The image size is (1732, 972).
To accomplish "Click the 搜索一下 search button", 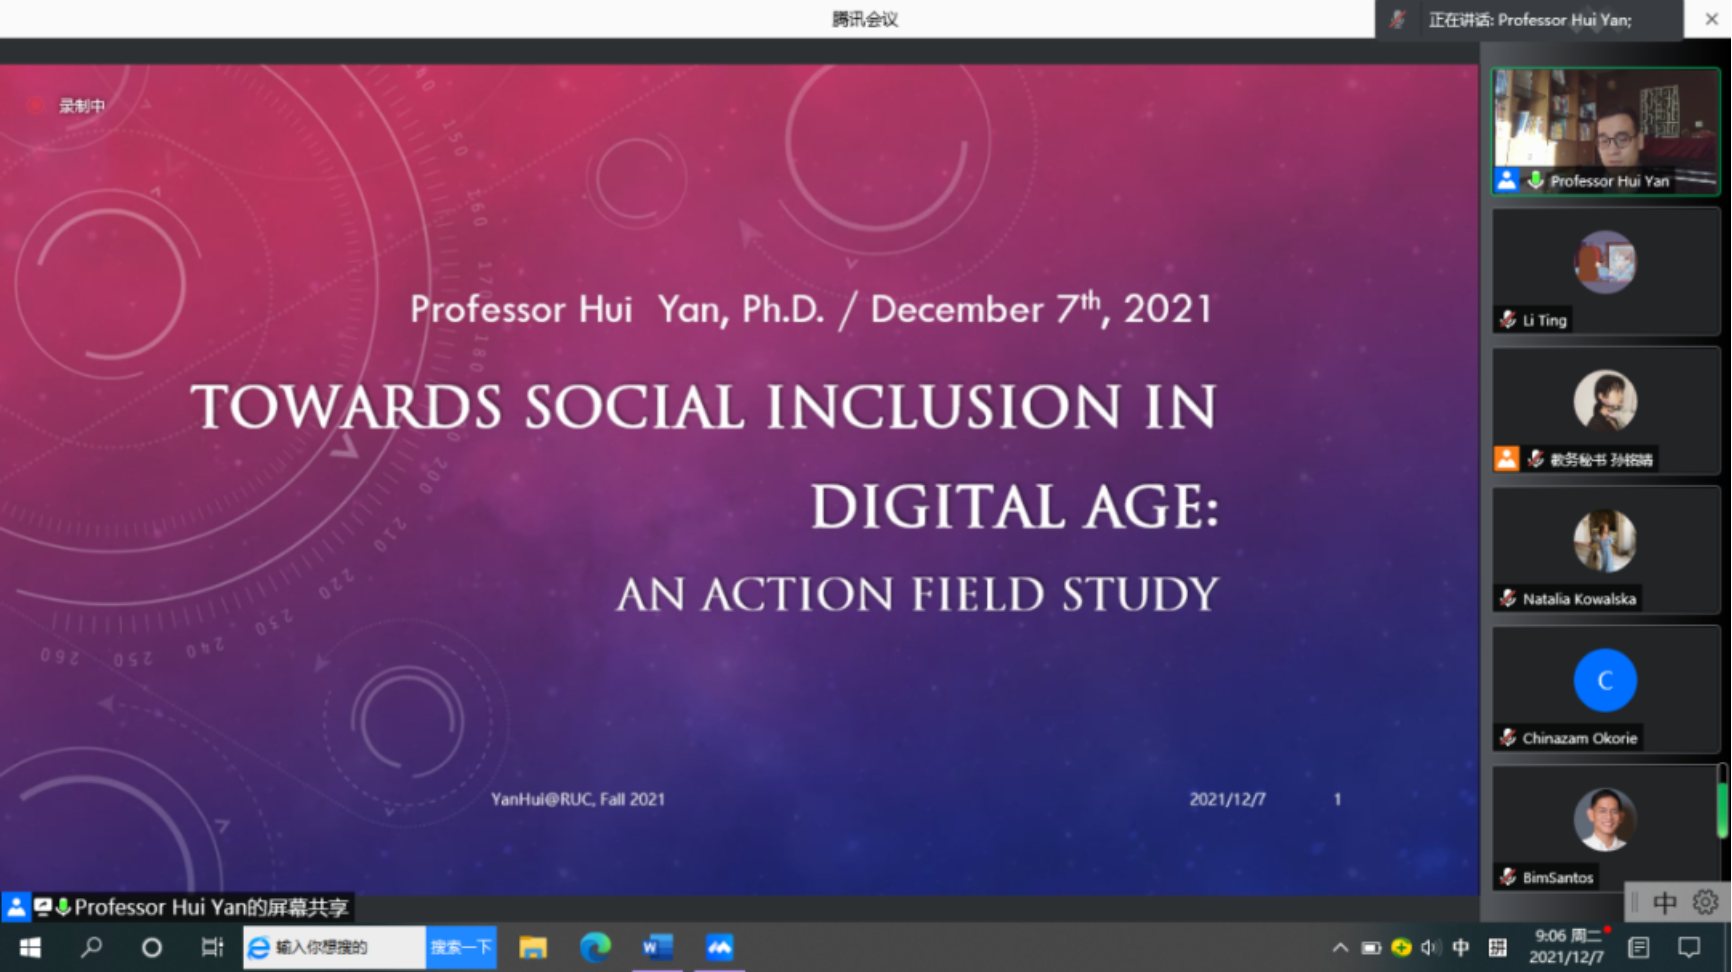I will [x=461, y=947].
